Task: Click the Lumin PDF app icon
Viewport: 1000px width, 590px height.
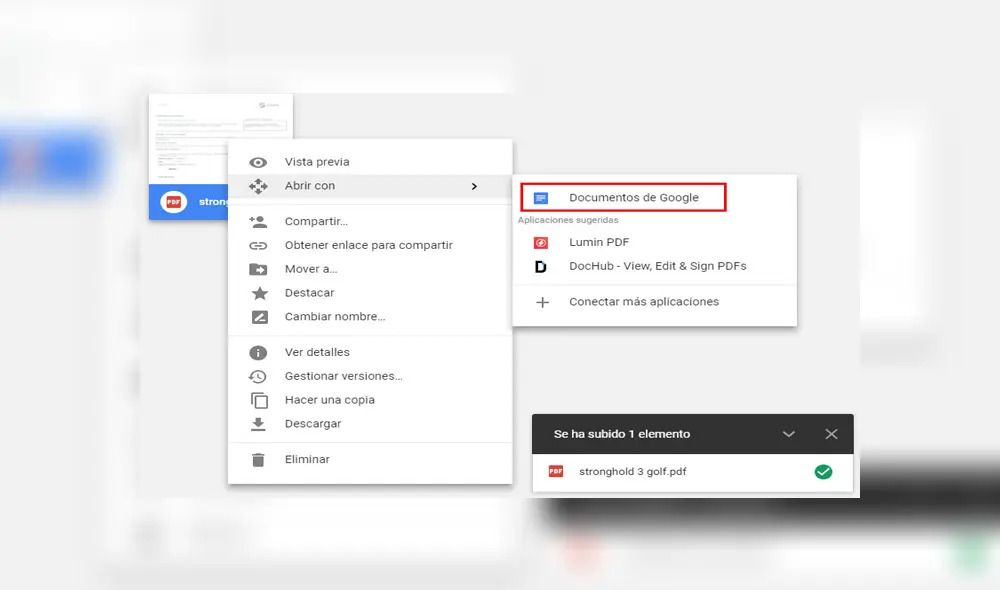Action: [x=543, y=242]
